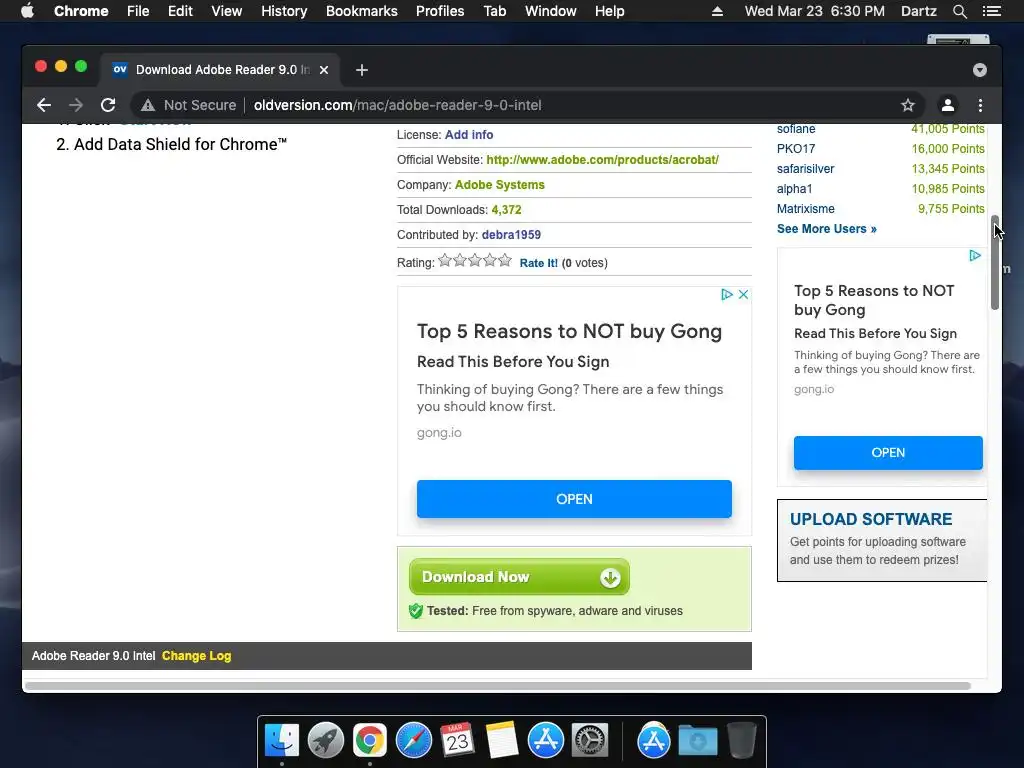The image size is (1024, 768).
Task: Click Chrome icon in the dock
Action: pos(370,741)
